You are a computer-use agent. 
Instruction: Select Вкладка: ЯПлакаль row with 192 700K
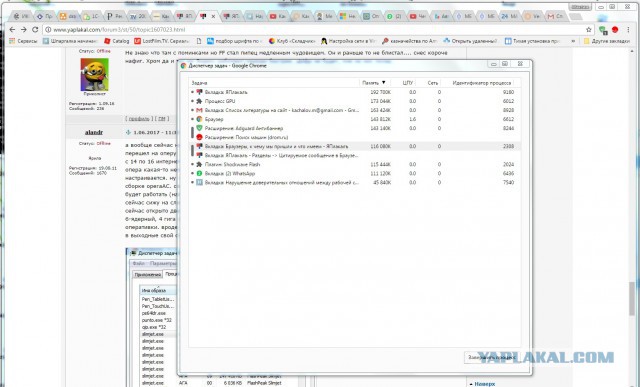[x=354, y=92]
